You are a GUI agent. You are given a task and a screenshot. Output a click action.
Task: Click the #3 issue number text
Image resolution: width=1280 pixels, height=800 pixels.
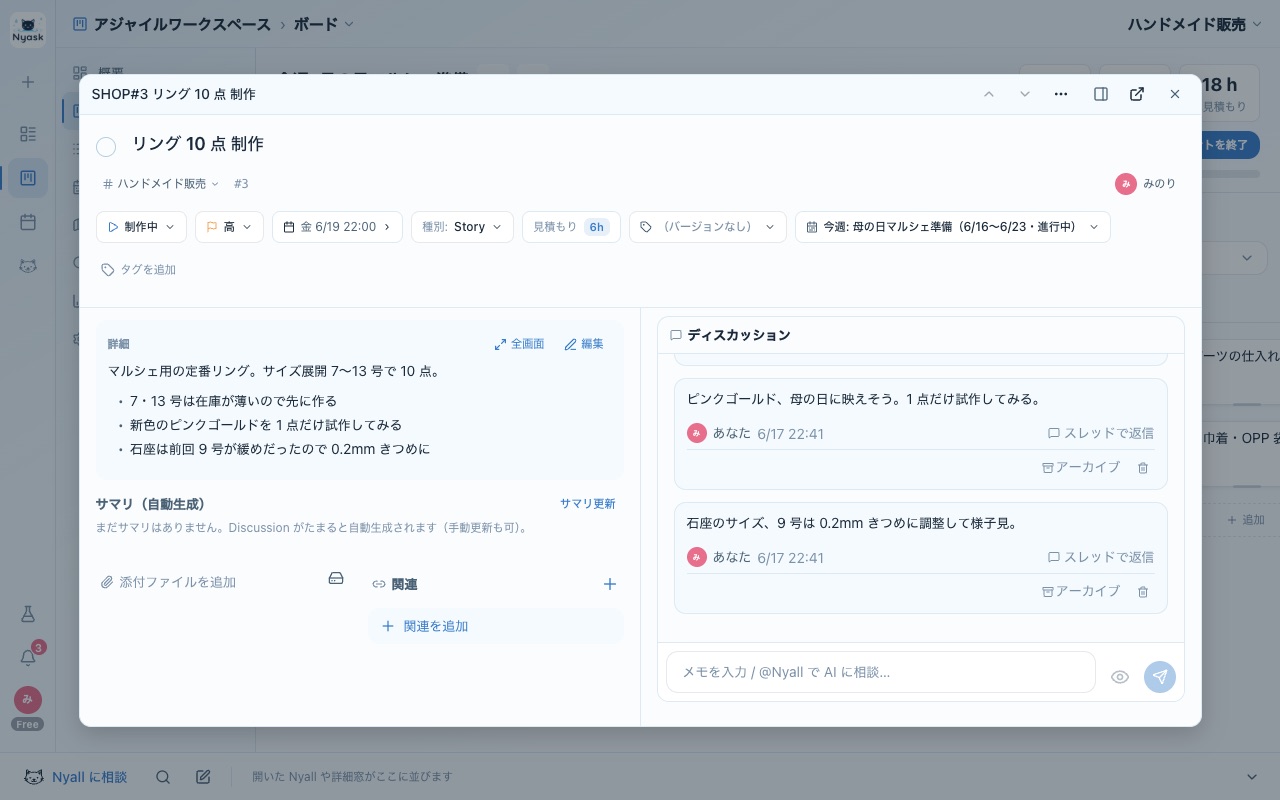point(241,184)
